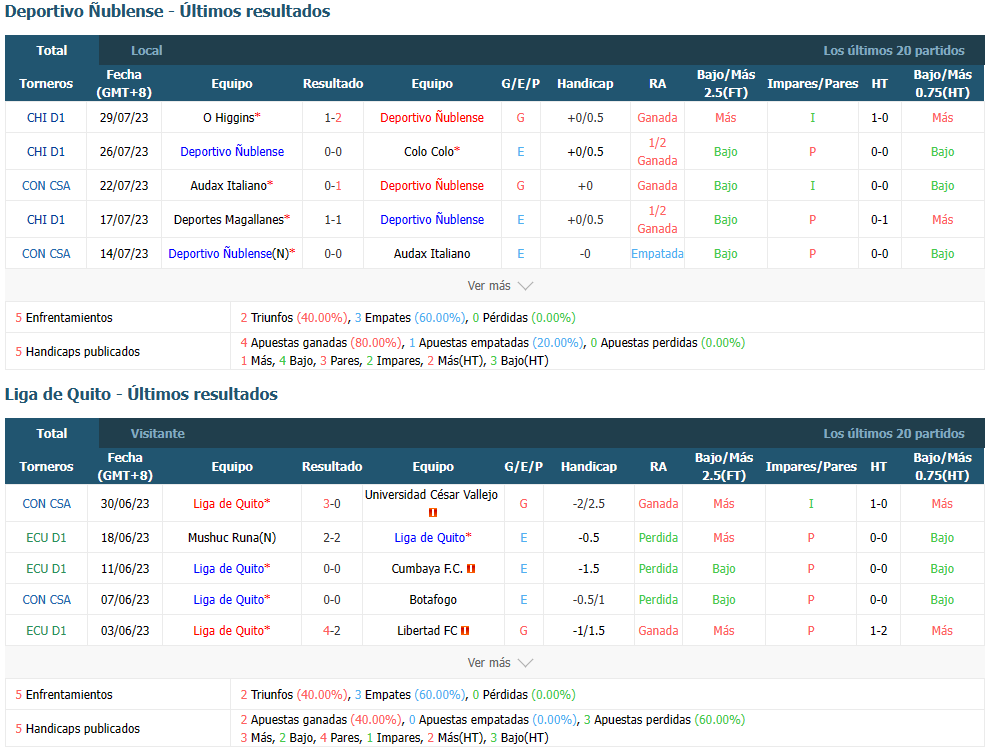Click the 2-2 result of Mushuc Runa match
This screenshot has width=993, height=755.
click(x=332, y=538)
